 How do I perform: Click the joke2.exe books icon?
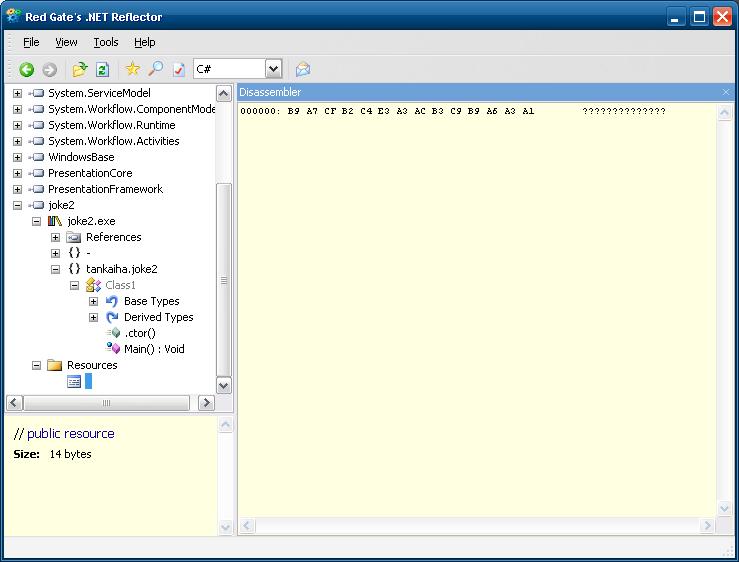55,221
